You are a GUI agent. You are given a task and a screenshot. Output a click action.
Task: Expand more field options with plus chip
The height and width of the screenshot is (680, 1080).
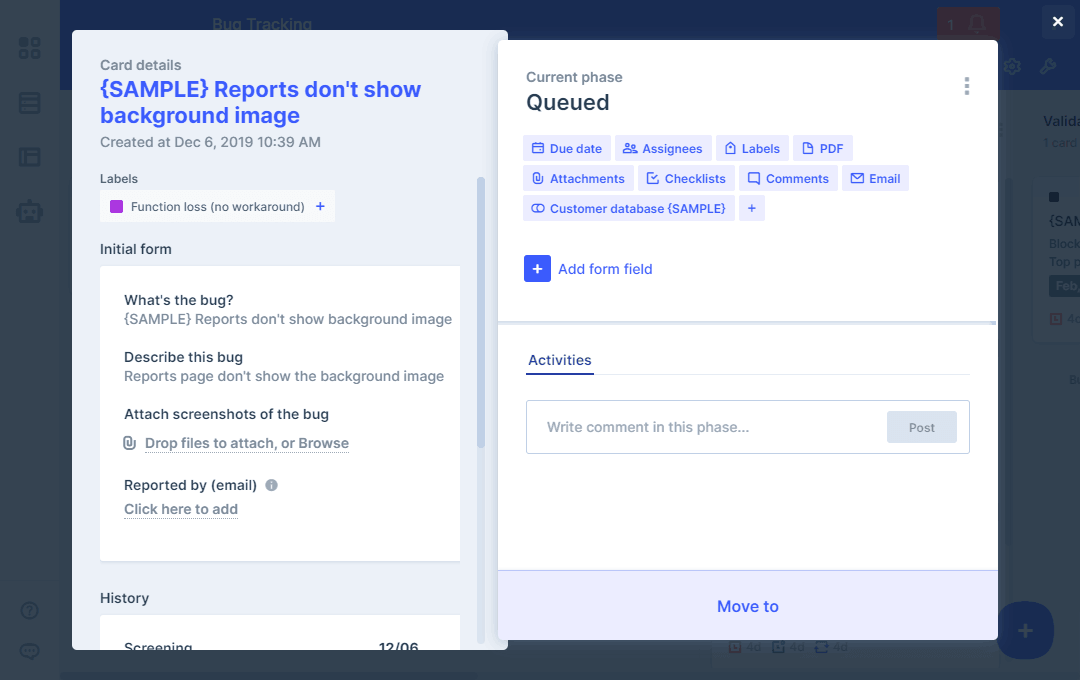click(752, 209)
